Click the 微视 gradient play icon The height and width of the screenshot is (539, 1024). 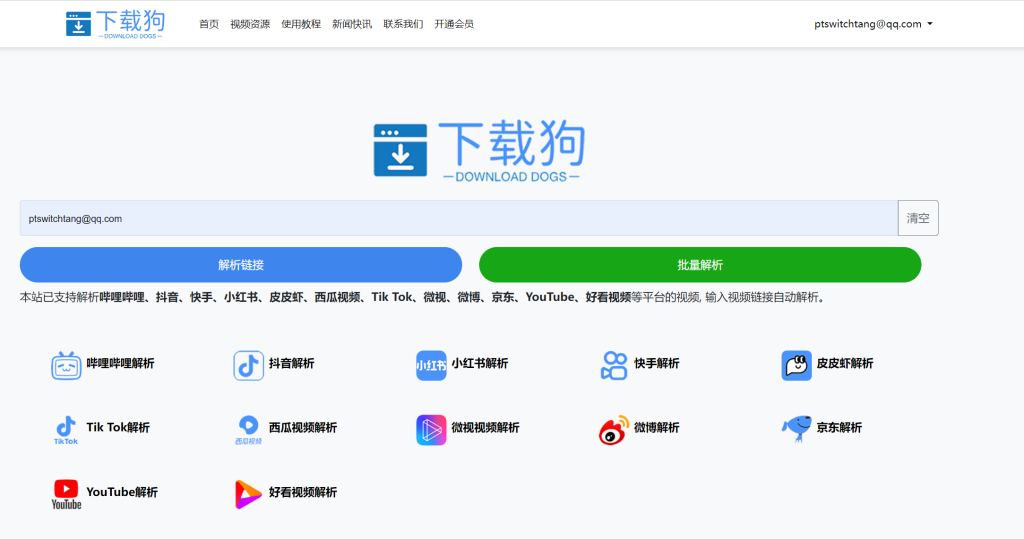point(431,430)
